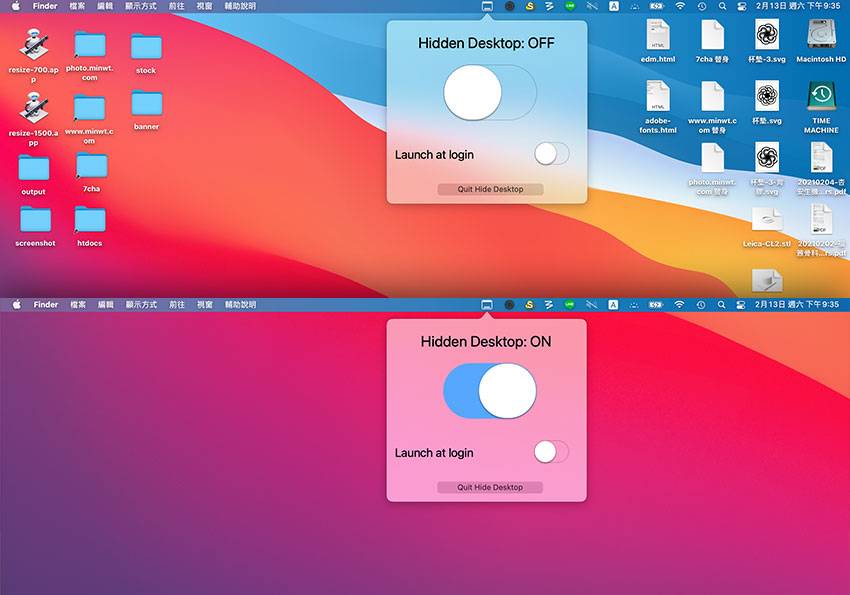Open Wi-Fi status icon in OFF screenshot menu bar
This screenshot has width=850, height=595.
pyautogui.click(x=680, y=7)
